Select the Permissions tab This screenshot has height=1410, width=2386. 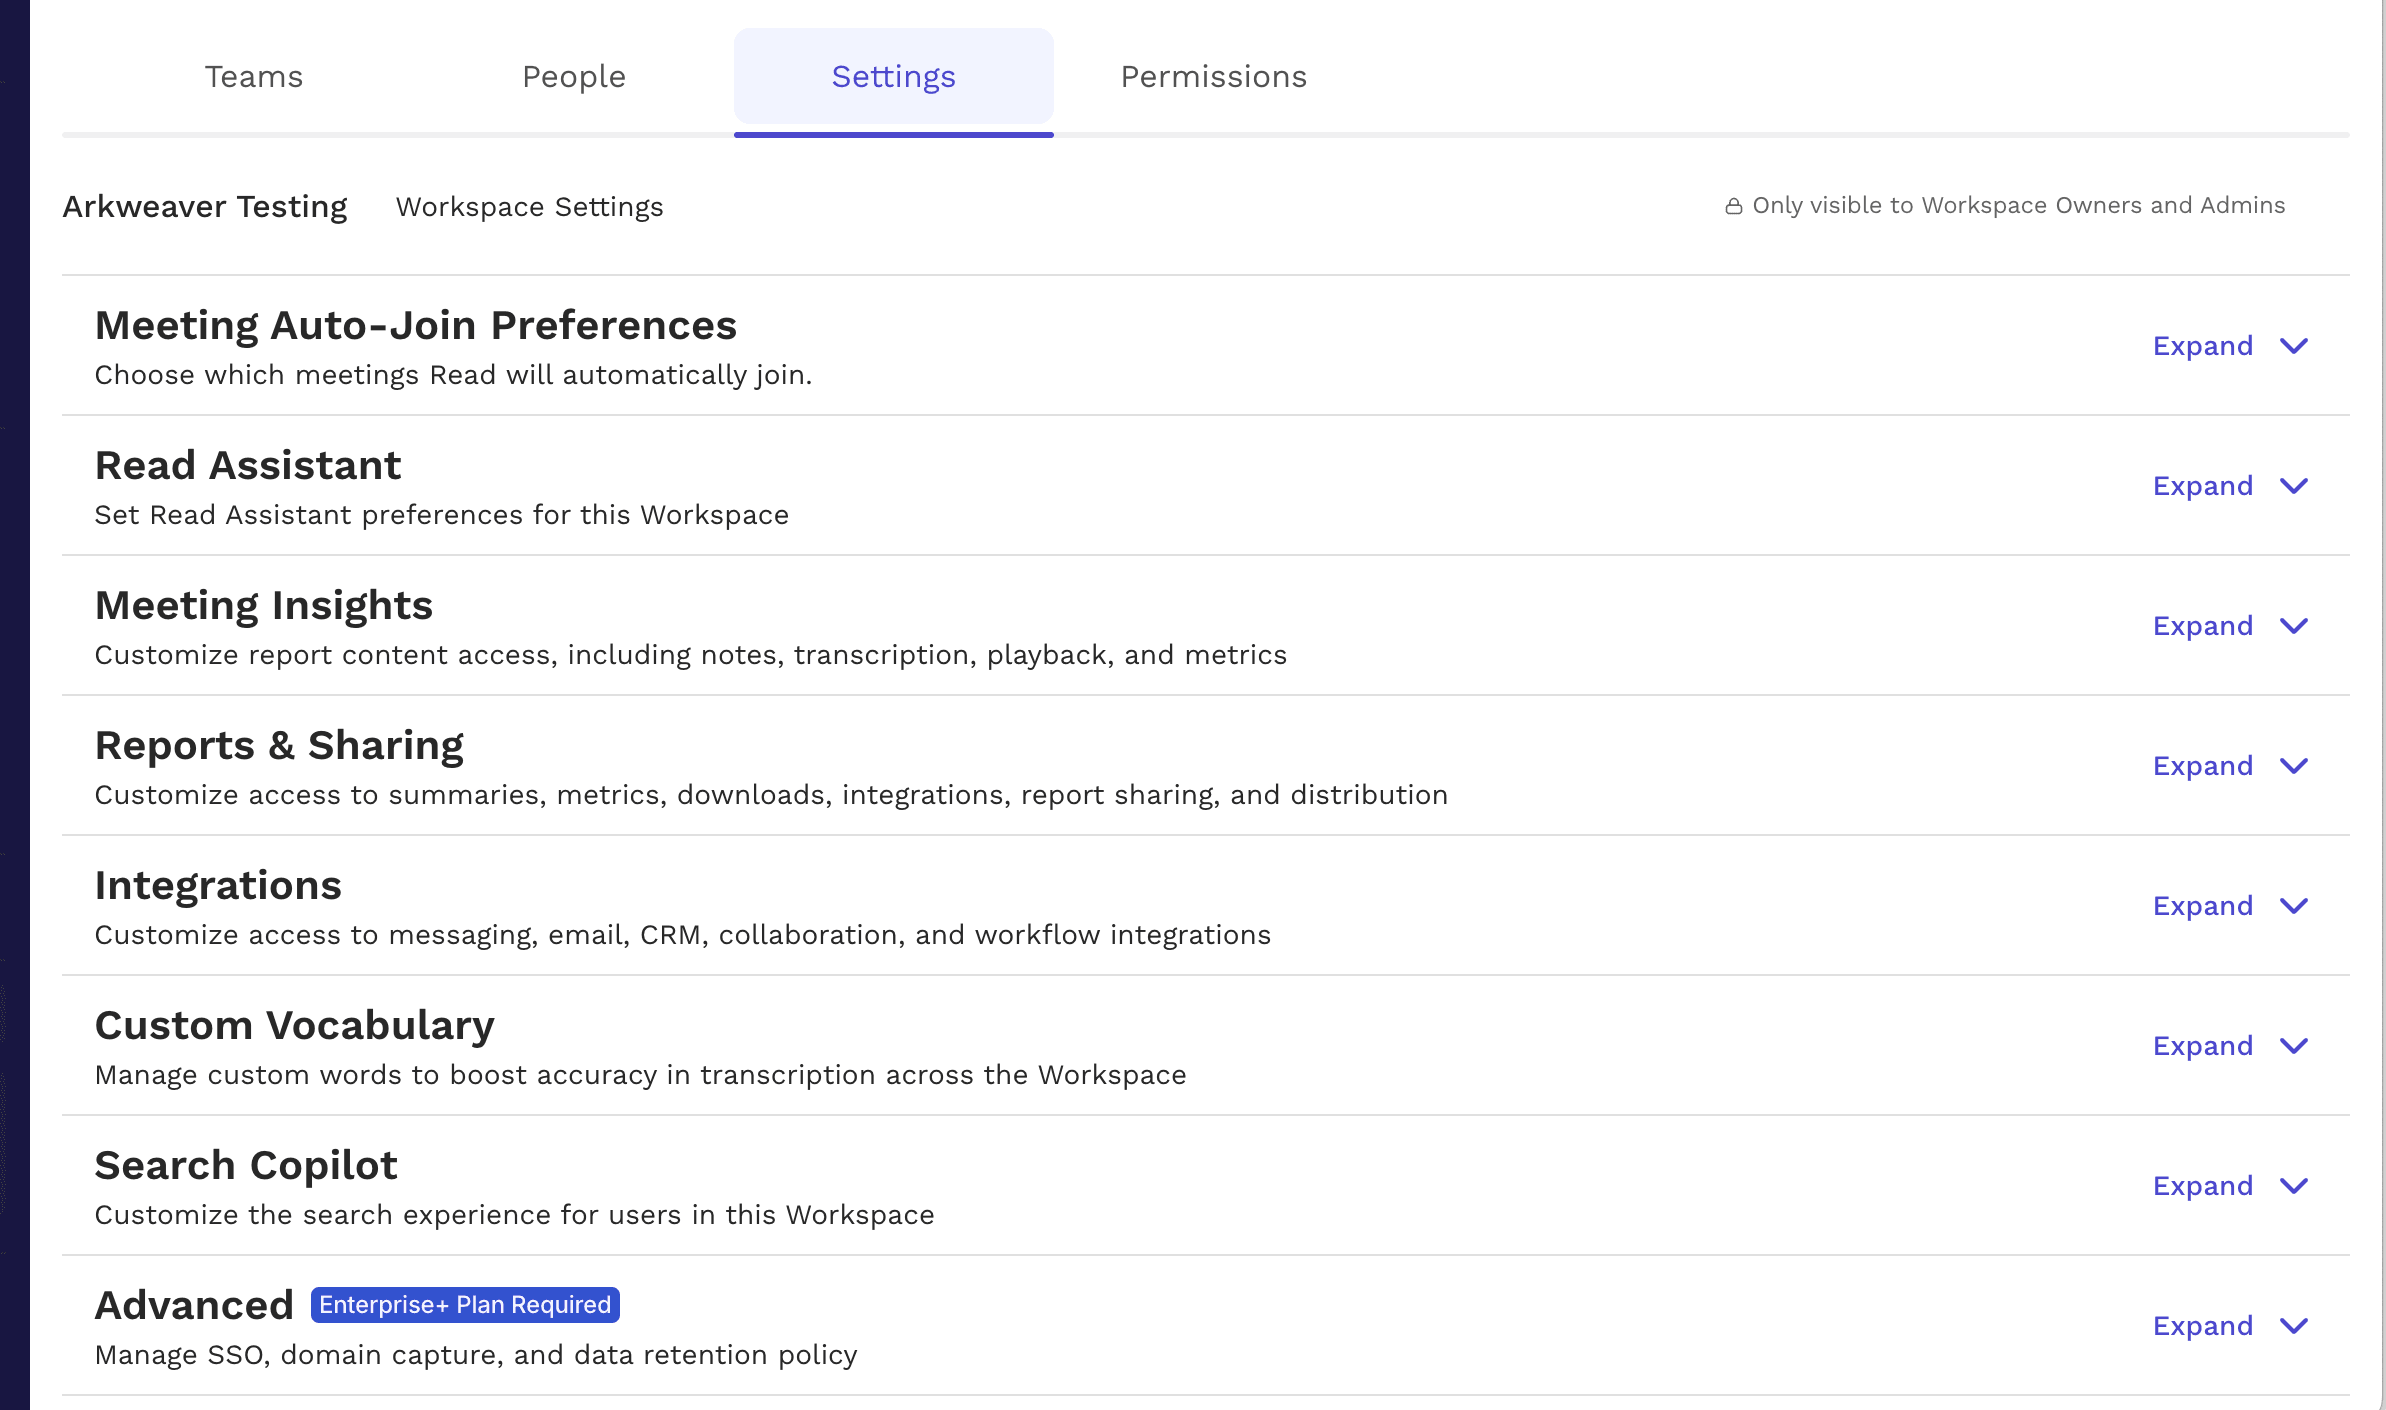1213,76
